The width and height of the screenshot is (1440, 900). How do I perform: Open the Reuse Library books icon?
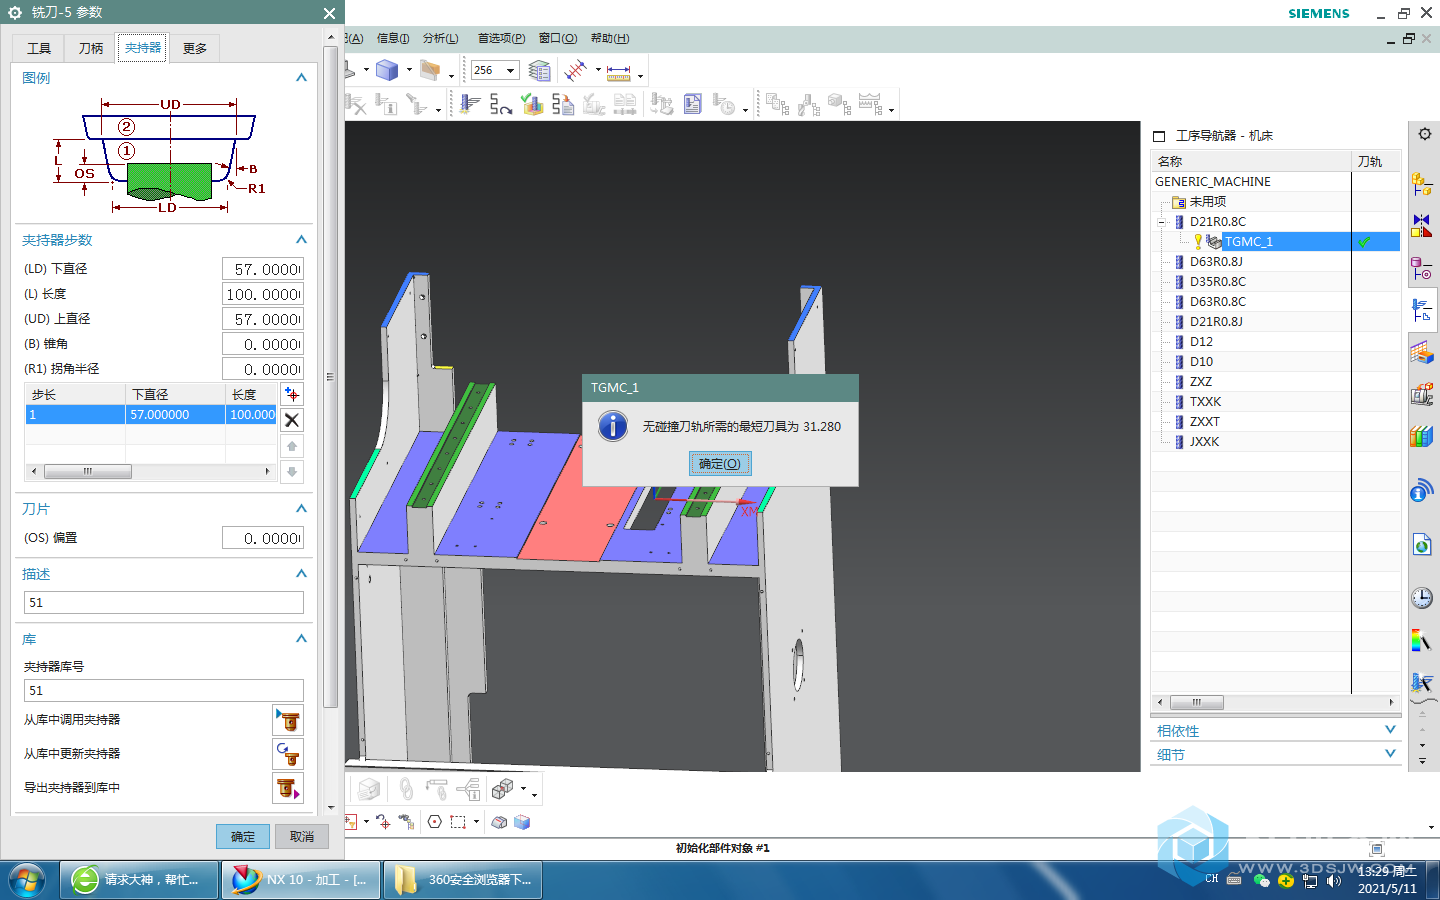[1422, 437]
